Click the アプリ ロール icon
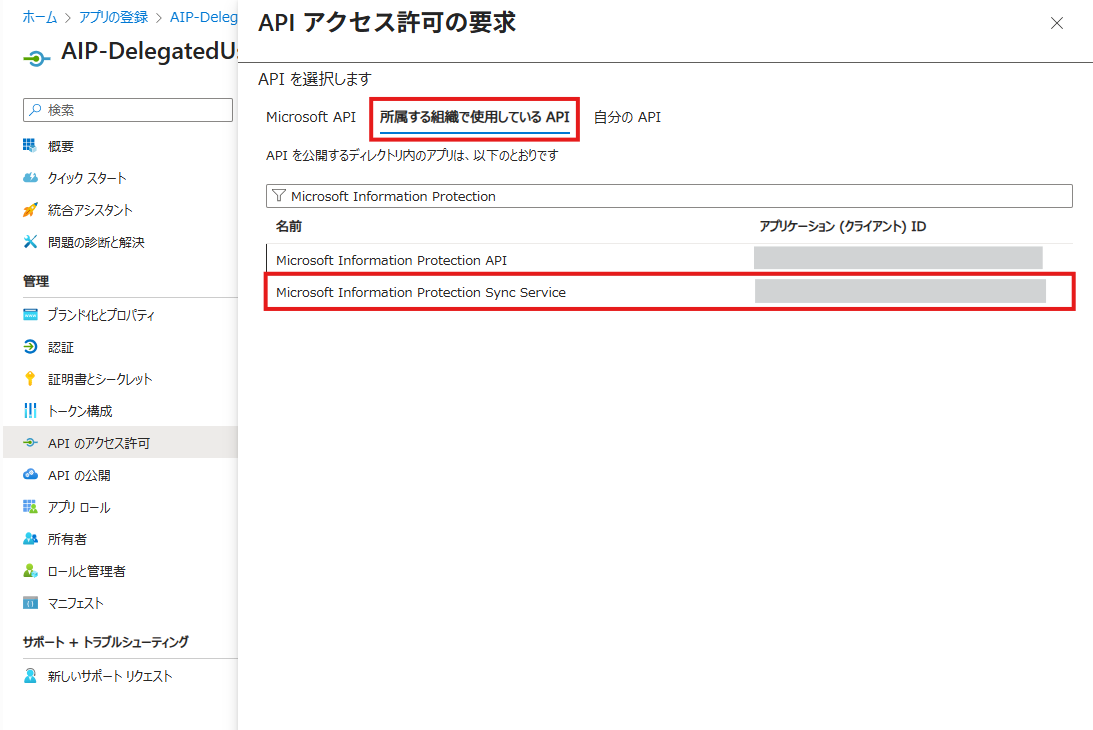 [x=30, y=506]
